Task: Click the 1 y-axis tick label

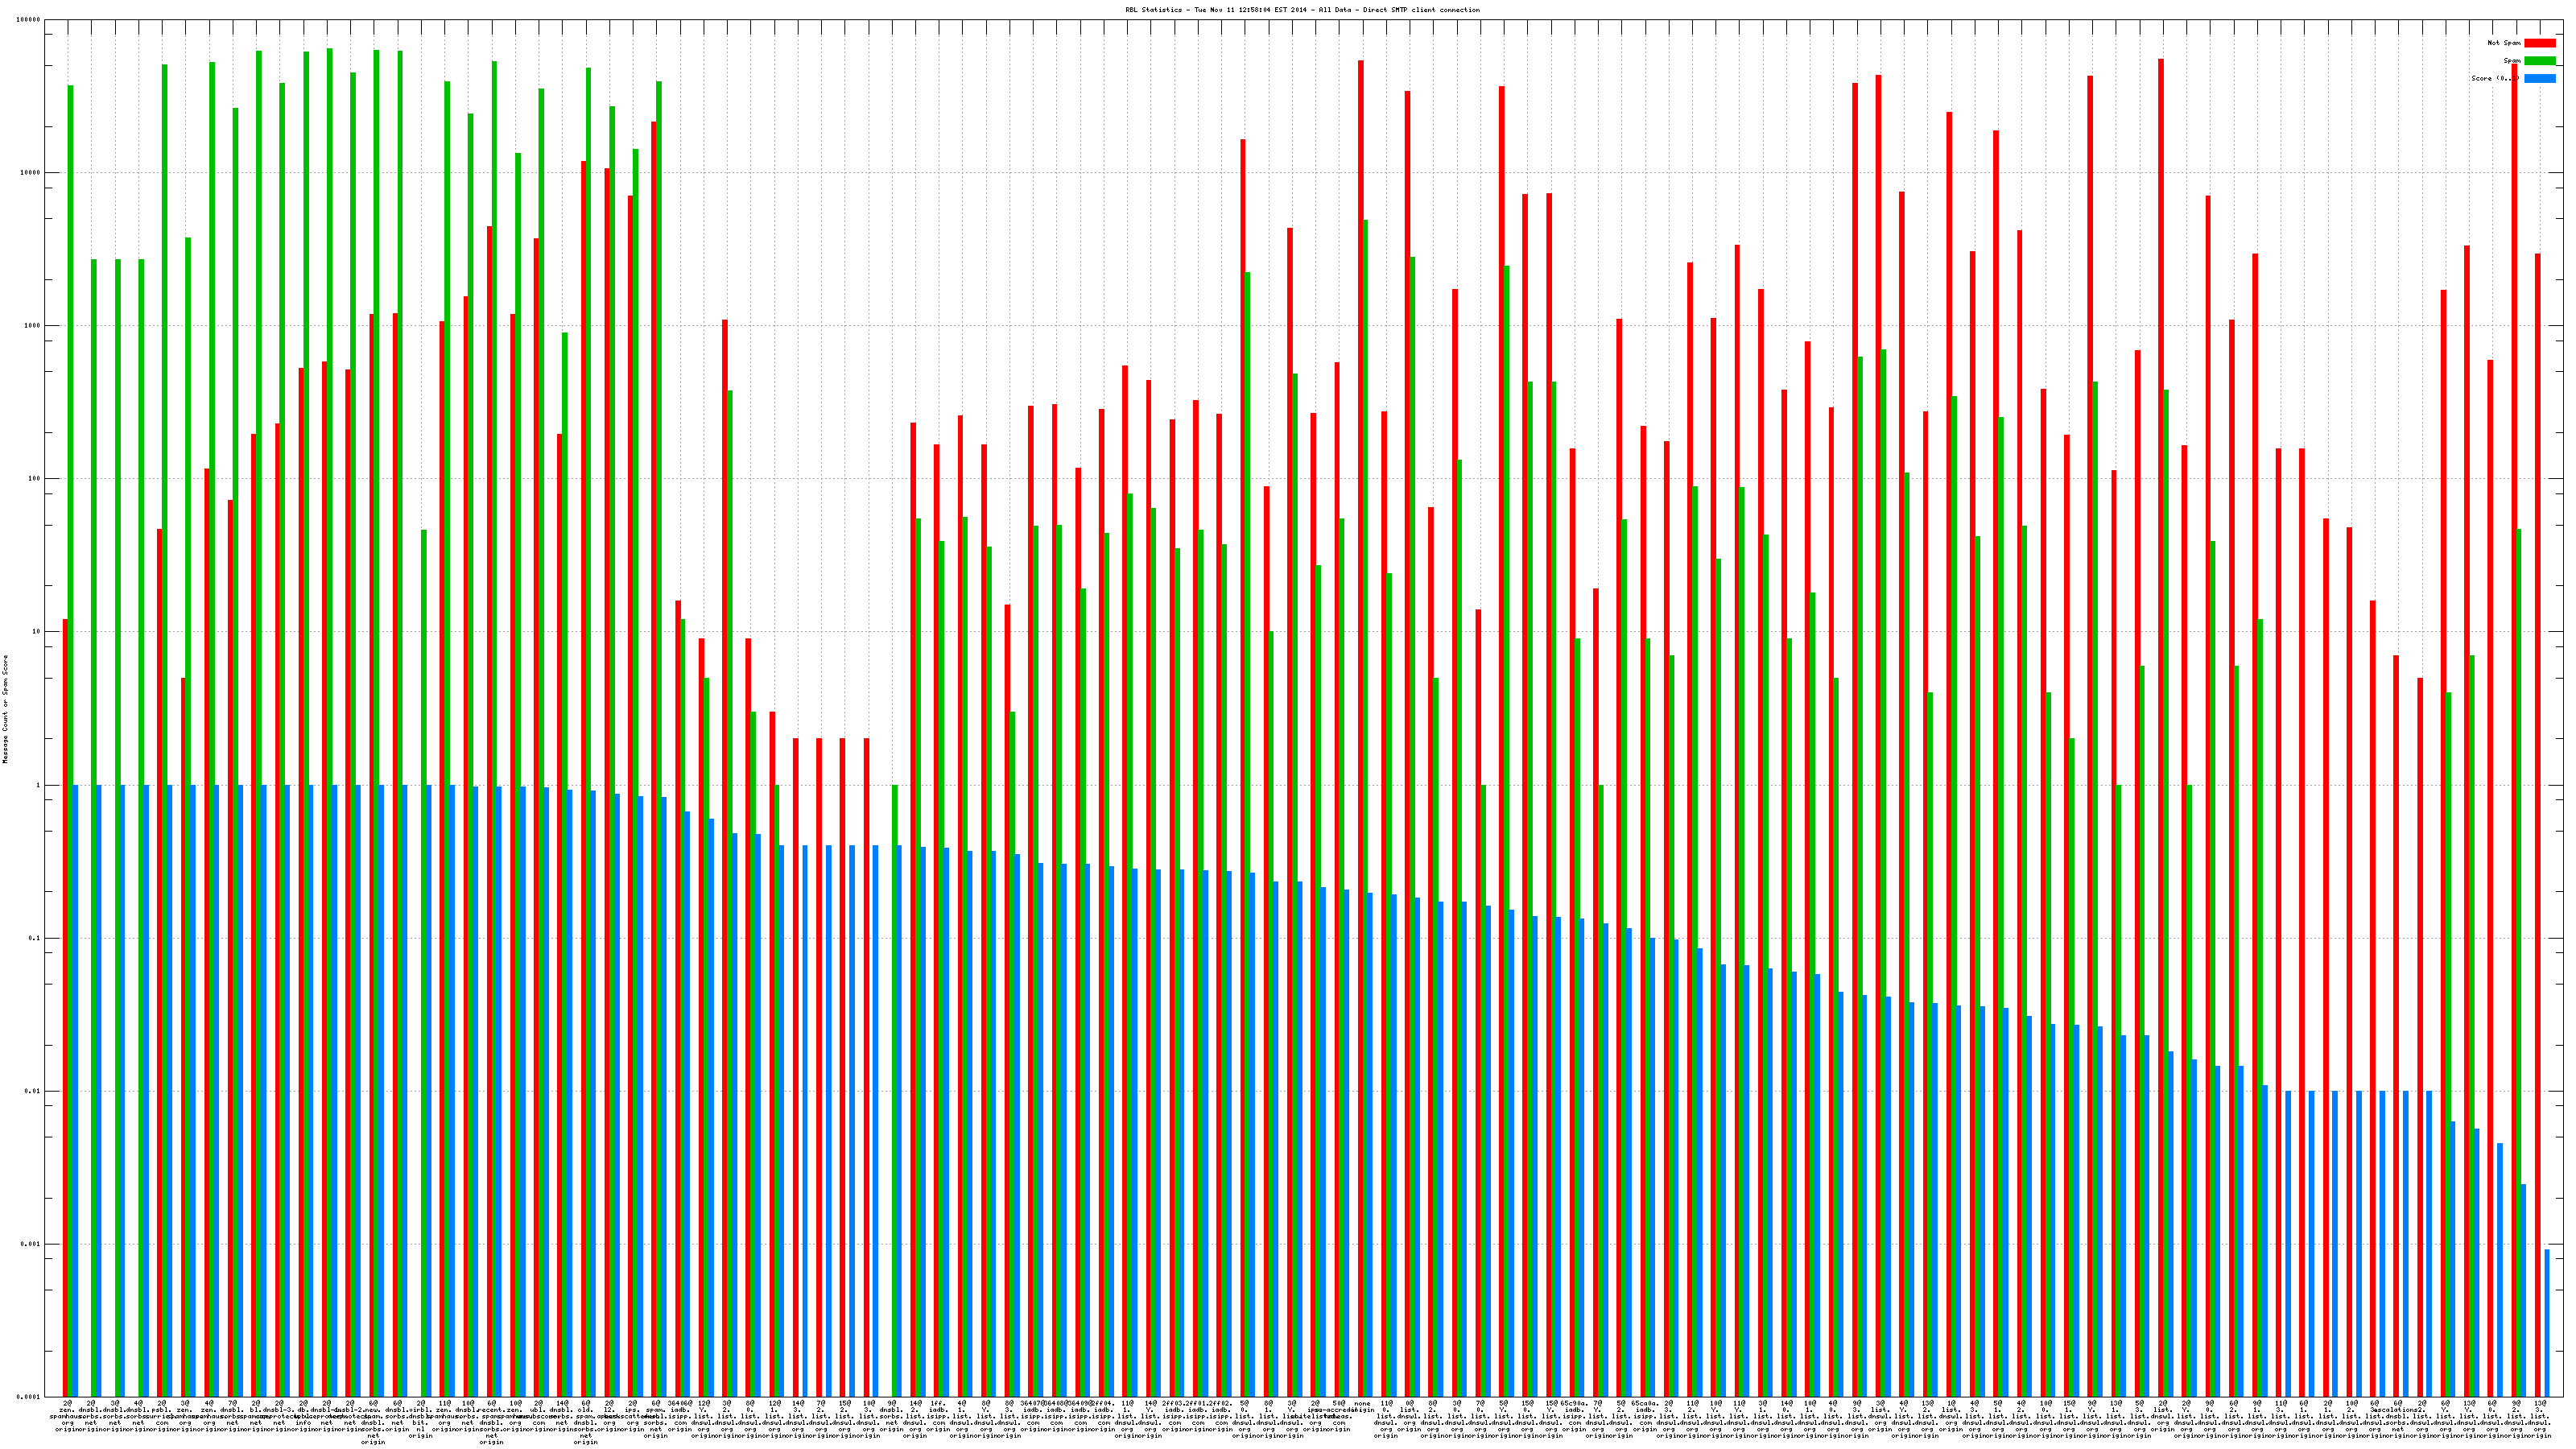Action: pyautogui.click(x=37, y=785)
